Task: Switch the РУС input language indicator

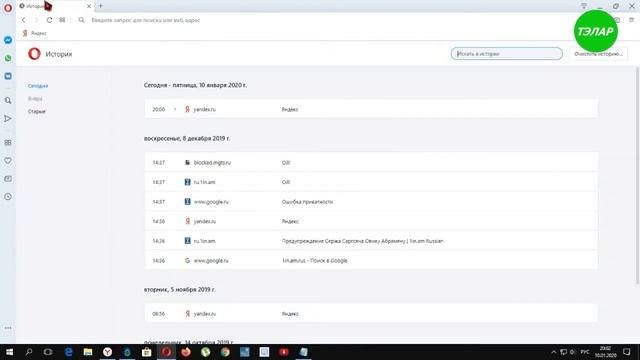Action: 585,352
